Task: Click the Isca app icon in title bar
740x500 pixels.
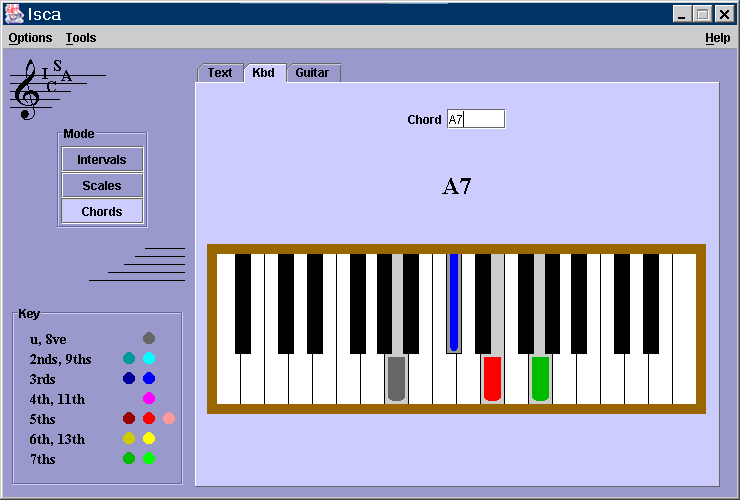Action: 14,14
